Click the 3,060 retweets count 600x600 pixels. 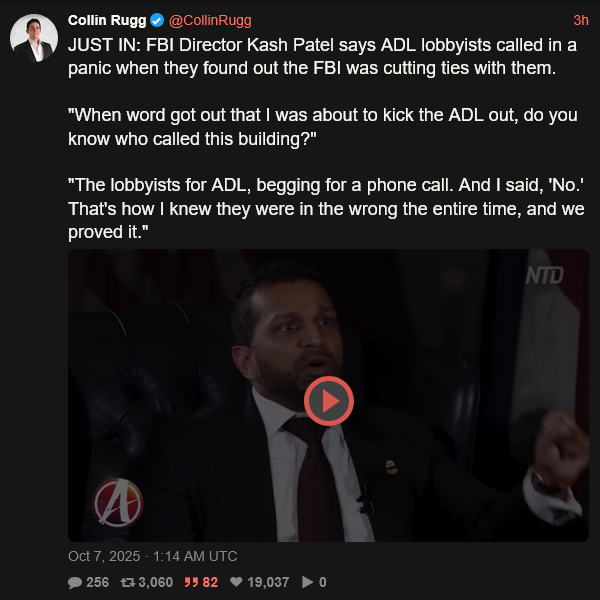click(156, 582)
